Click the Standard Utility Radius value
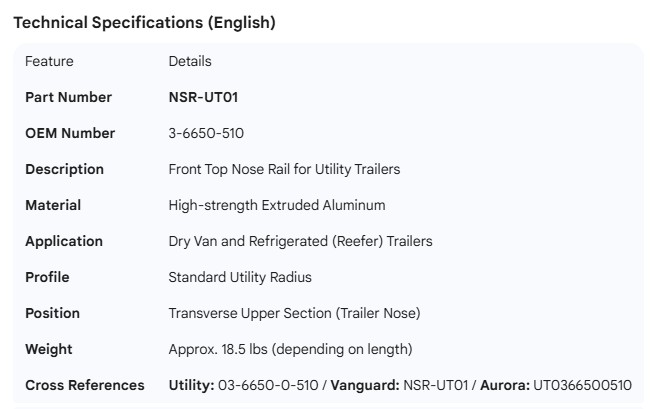The height and width of the screenshot is (409, 650). click(x=240, y=277)
